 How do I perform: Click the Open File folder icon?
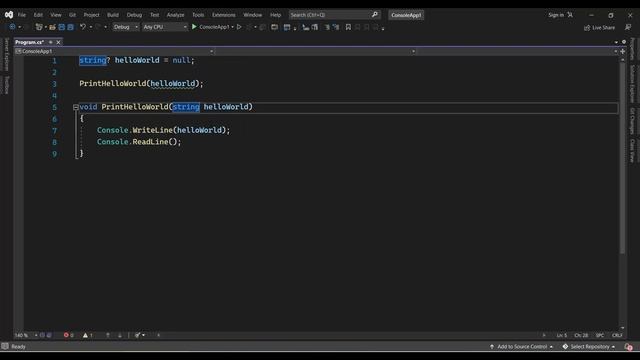pyautogui.click(x=52, y=27)
